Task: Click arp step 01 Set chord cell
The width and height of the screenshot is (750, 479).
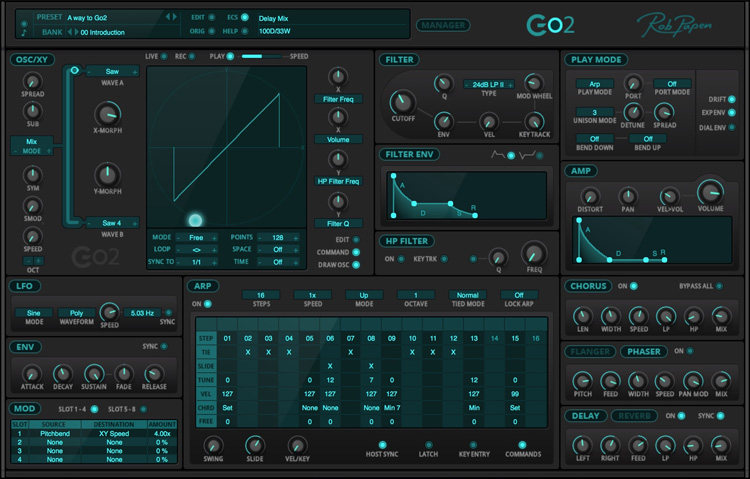Action: coord(227,408)
